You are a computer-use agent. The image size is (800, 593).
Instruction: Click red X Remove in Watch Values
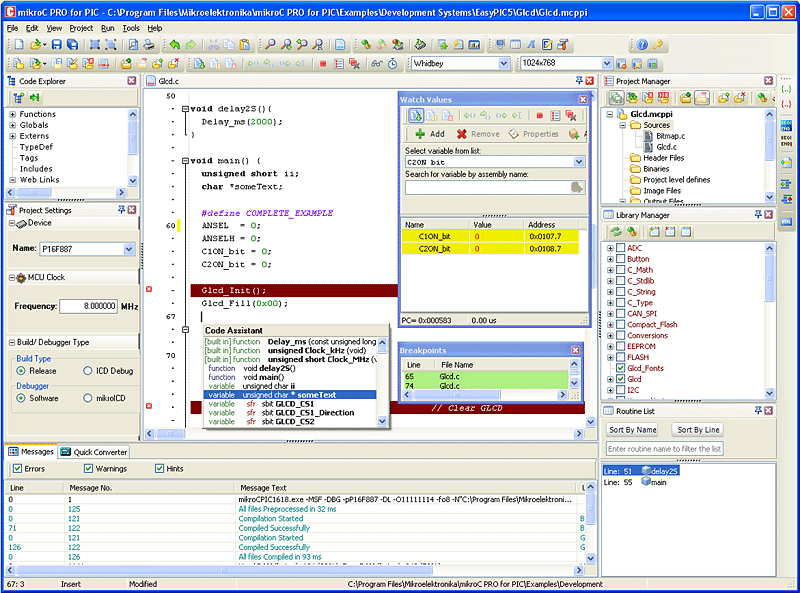(x=478, y=134)
